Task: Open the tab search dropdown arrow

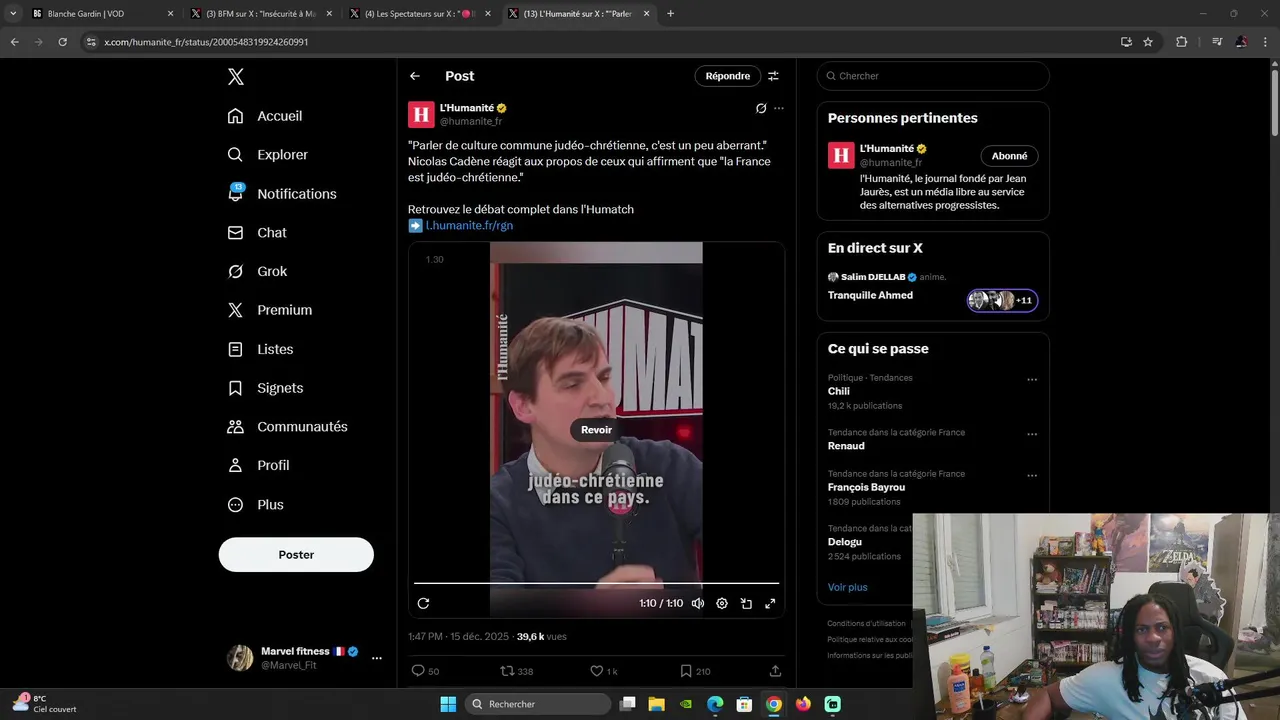Action: coord(13,14)
